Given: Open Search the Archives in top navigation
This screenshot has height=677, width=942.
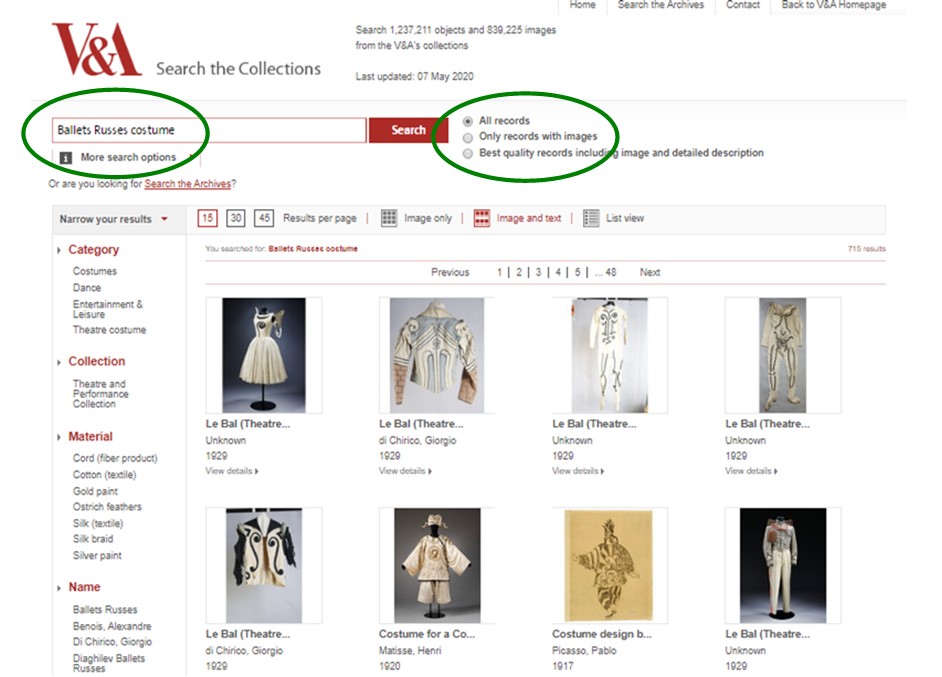Looking at the screenshot, I should coord(660,5).
